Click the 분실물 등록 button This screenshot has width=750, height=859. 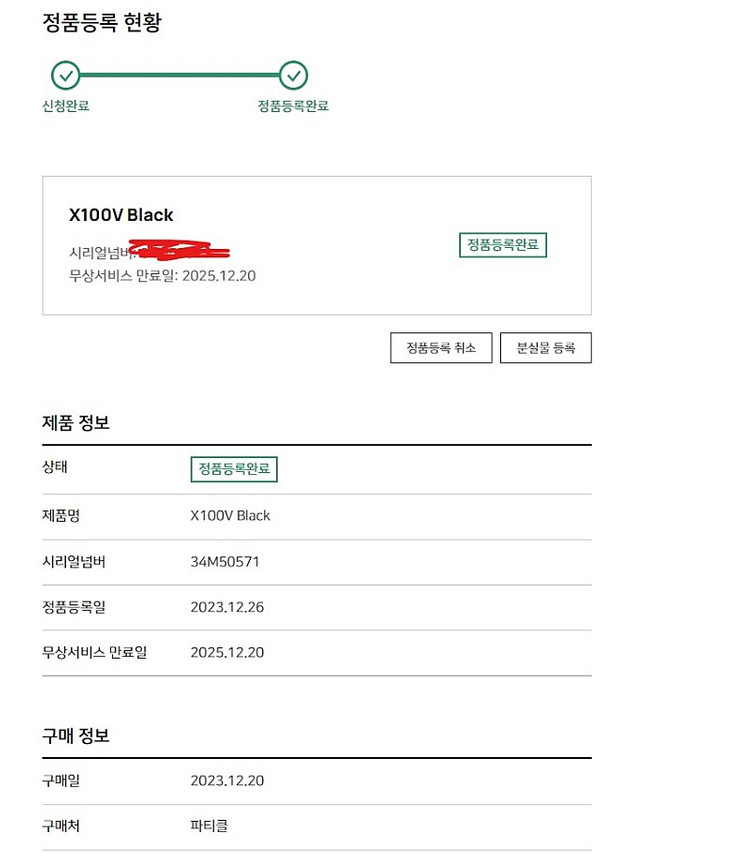(x=546, y=348)
